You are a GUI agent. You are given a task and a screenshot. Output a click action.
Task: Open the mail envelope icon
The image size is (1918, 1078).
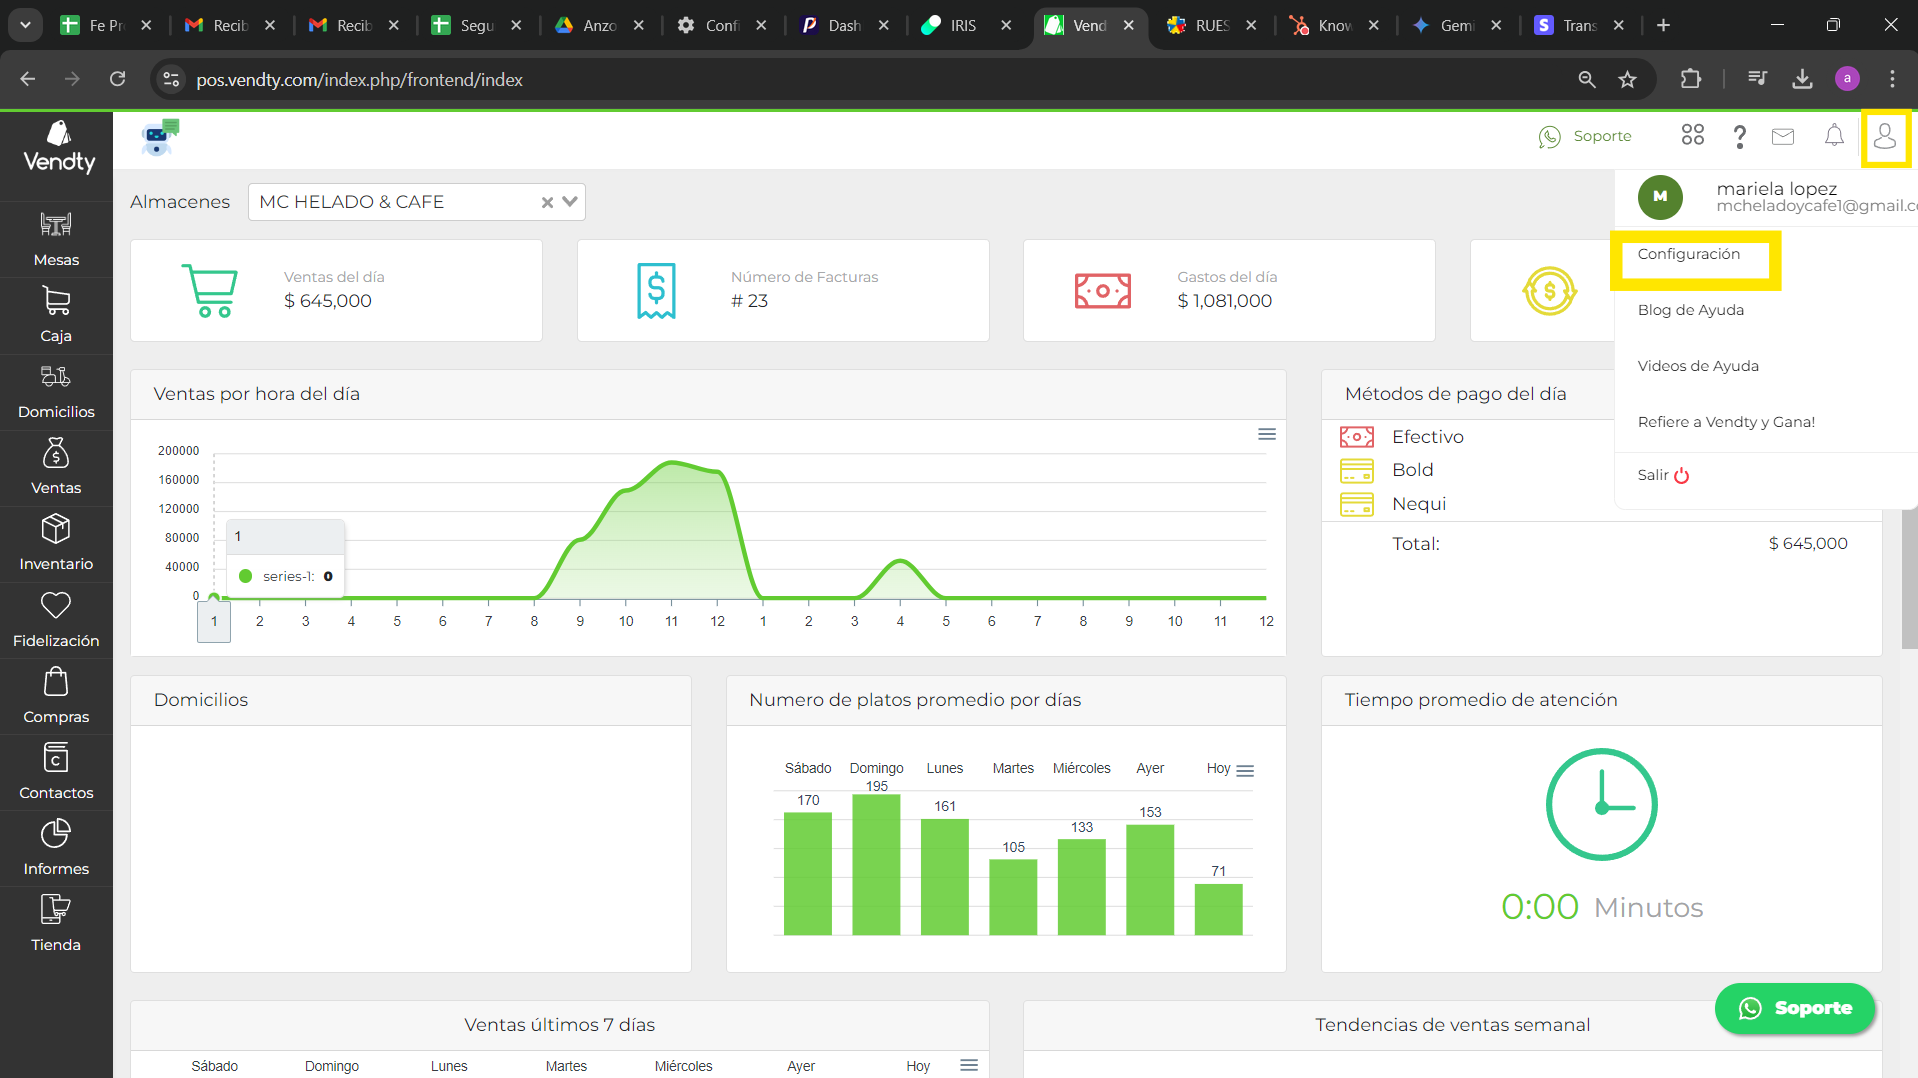1783,136
